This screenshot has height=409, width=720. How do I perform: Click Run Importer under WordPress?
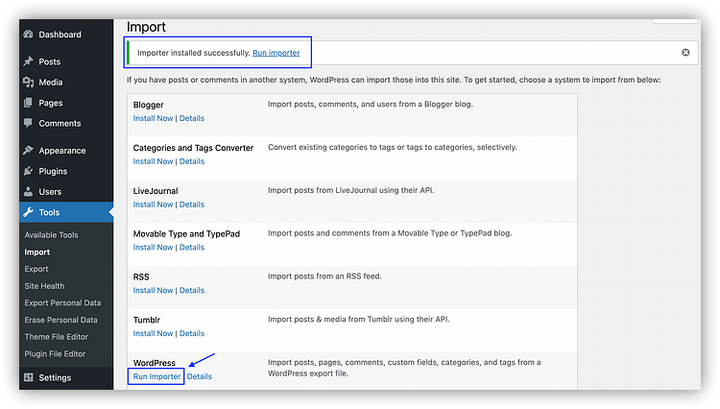pyautogui.click(x=157, y=377)
